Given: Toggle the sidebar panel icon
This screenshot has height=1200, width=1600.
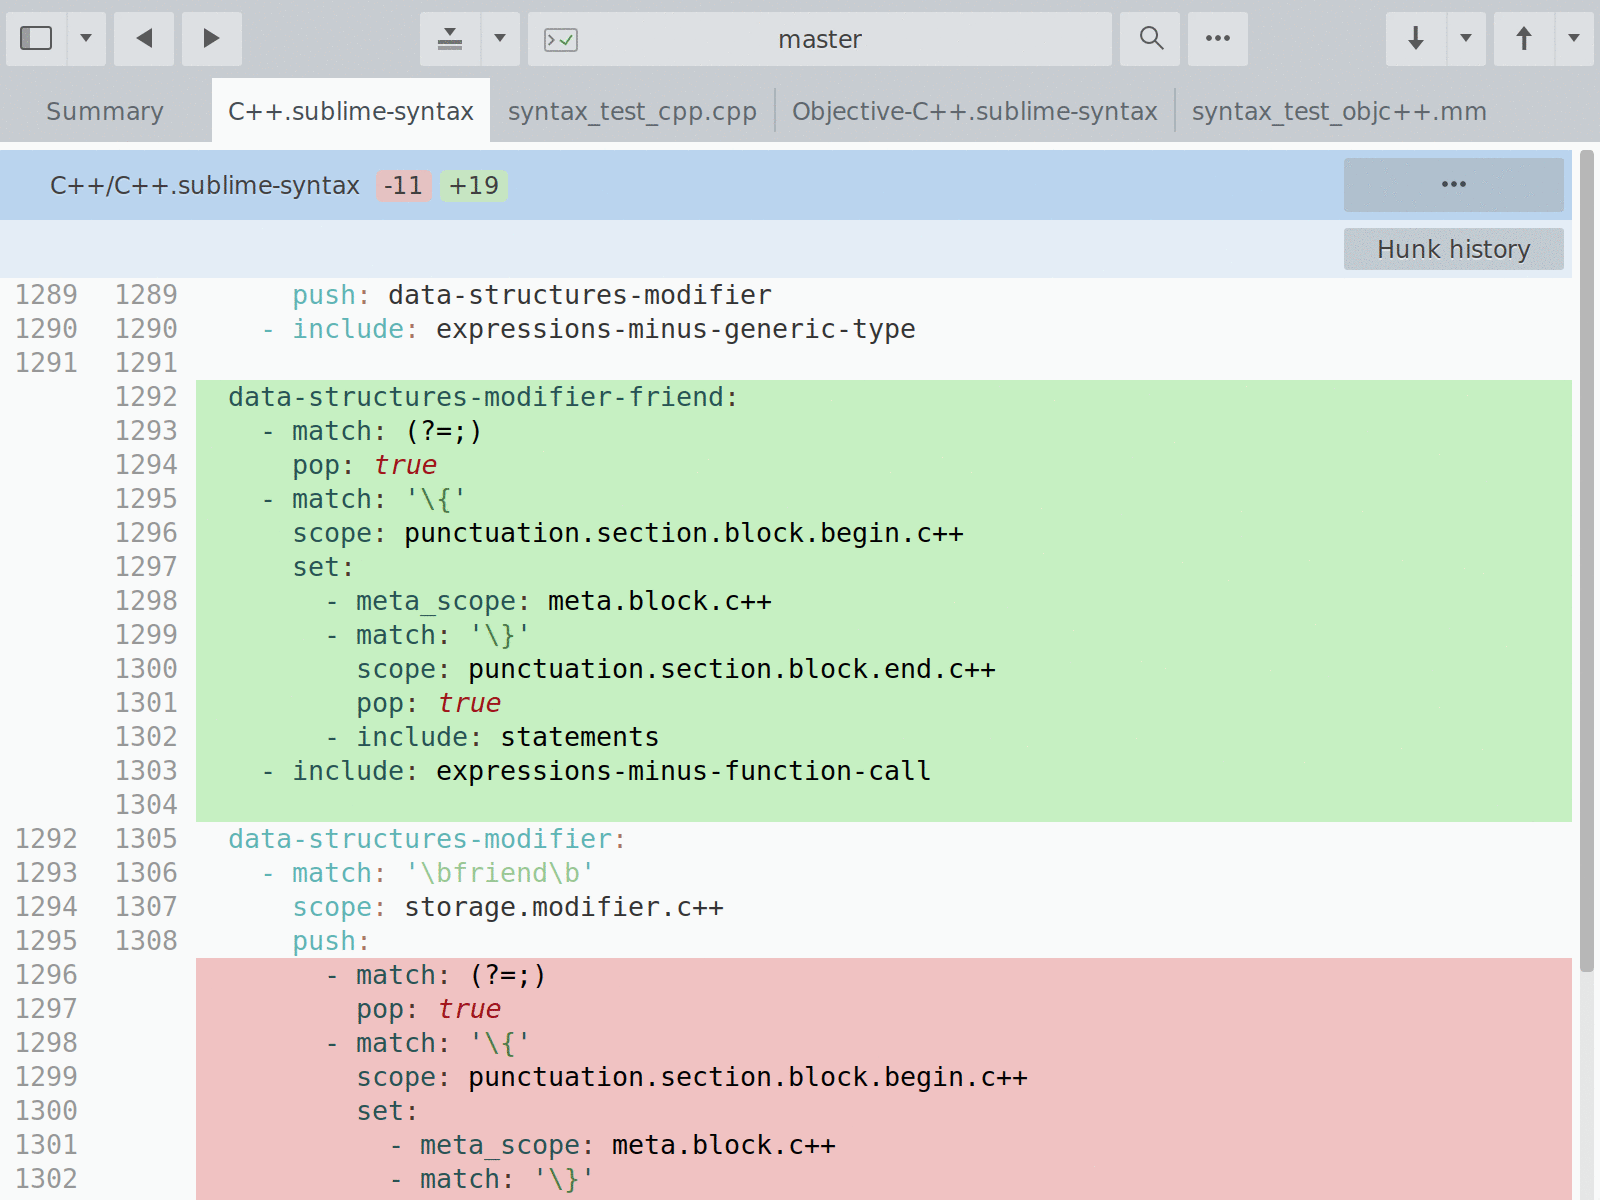Looking at the screenshot, I should click(37, 39).
